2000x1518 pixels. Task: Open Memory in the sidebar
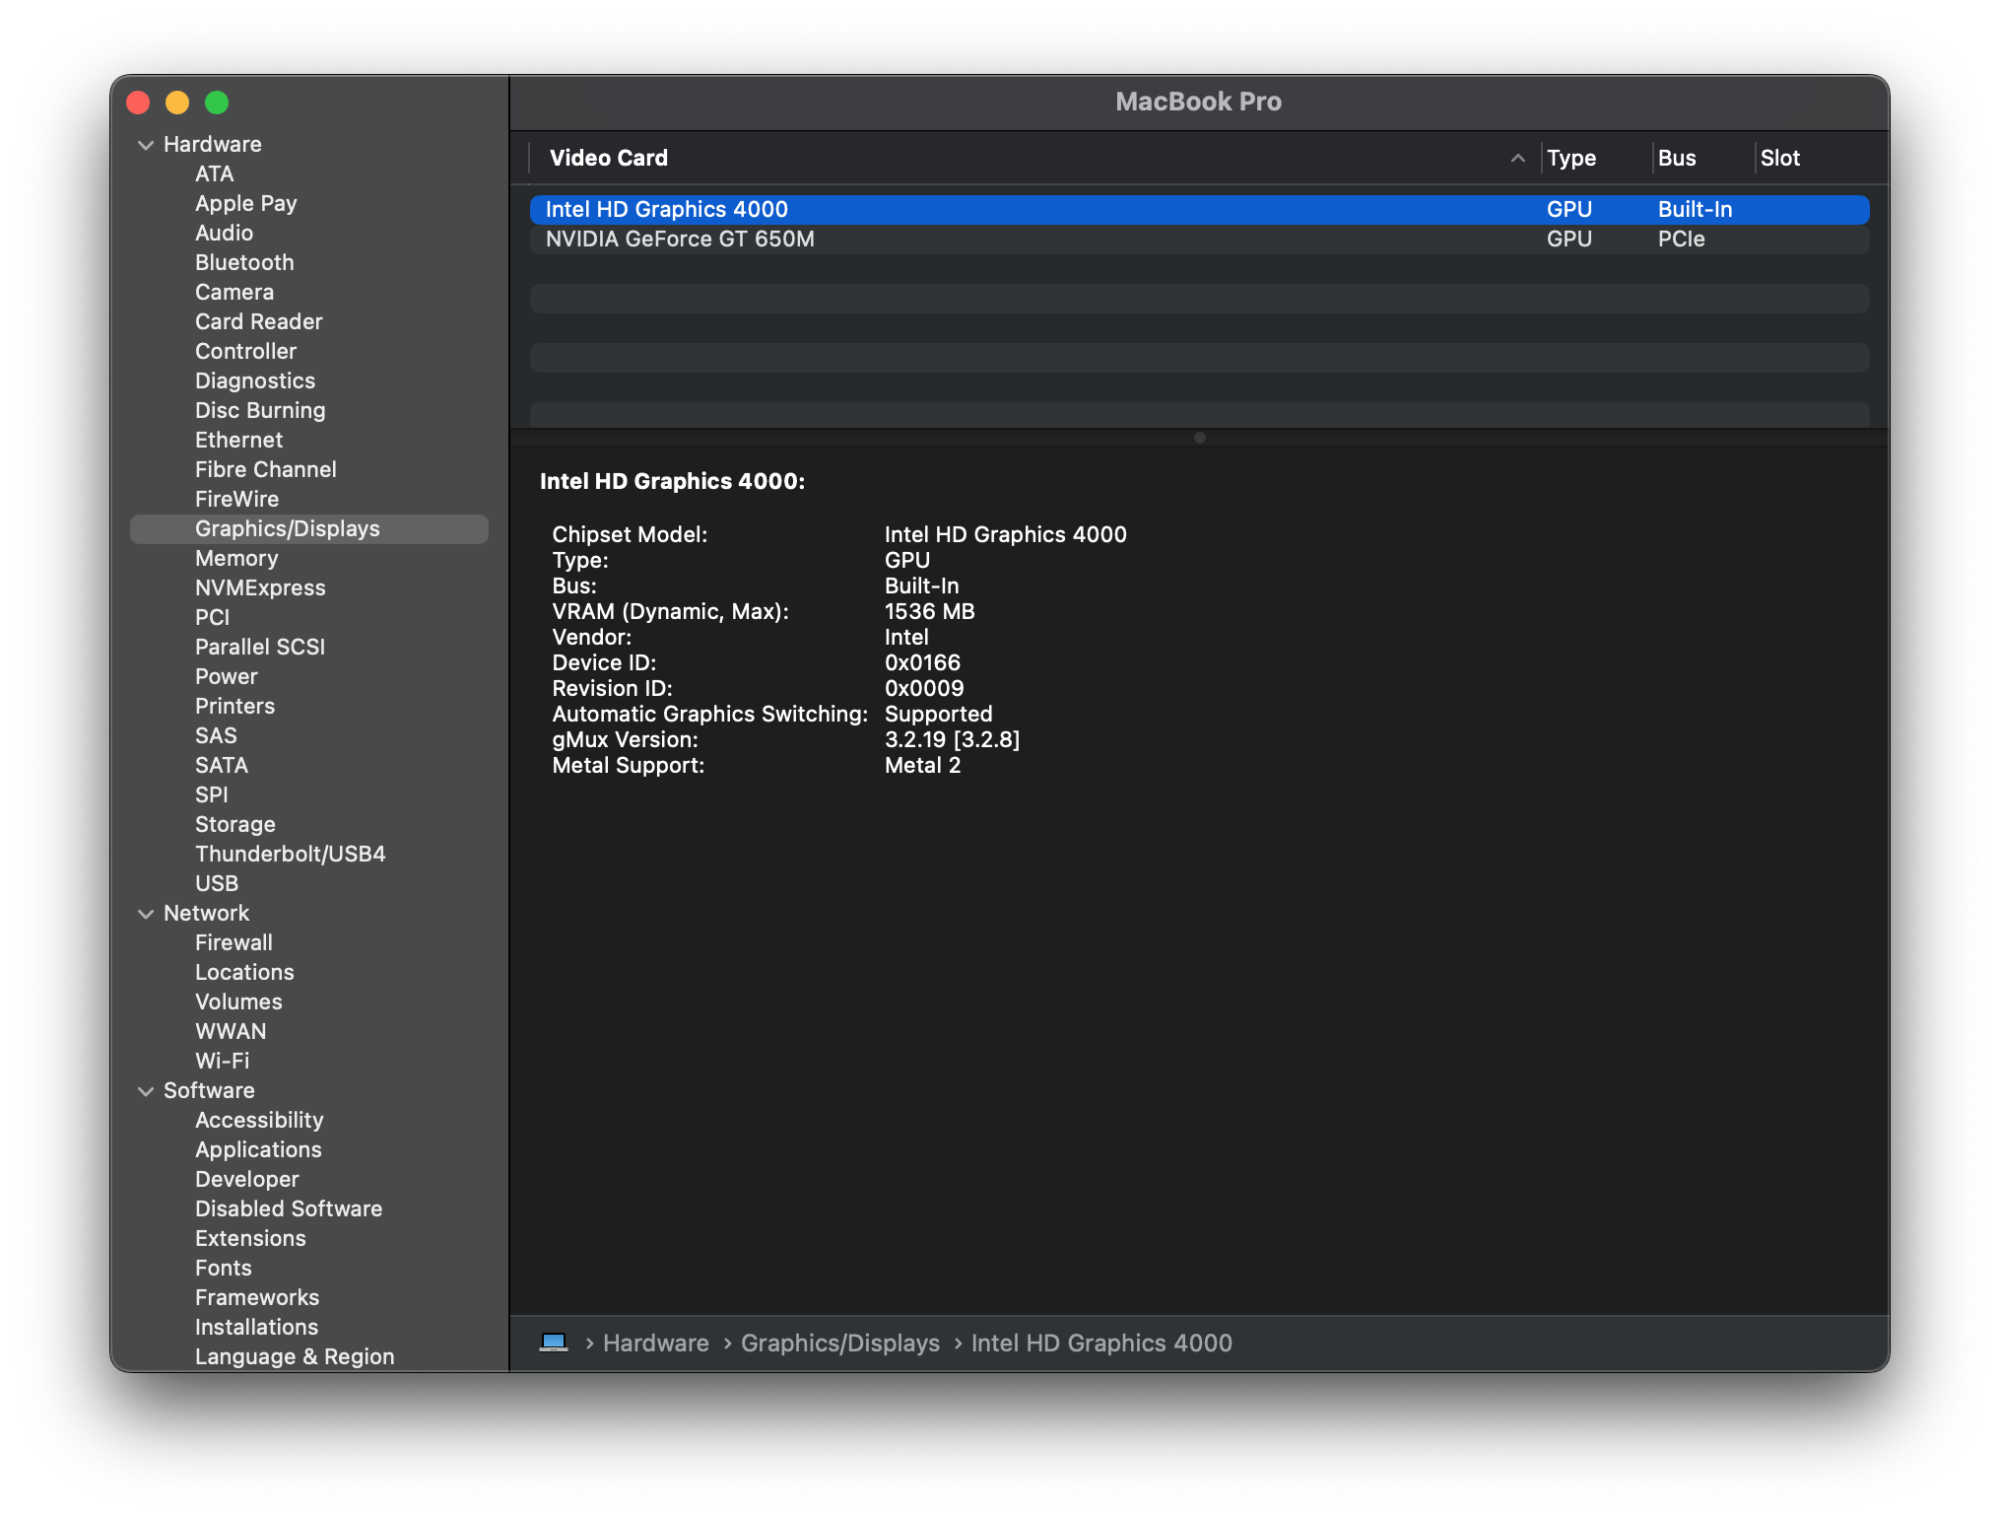click(x=236, y=558)
